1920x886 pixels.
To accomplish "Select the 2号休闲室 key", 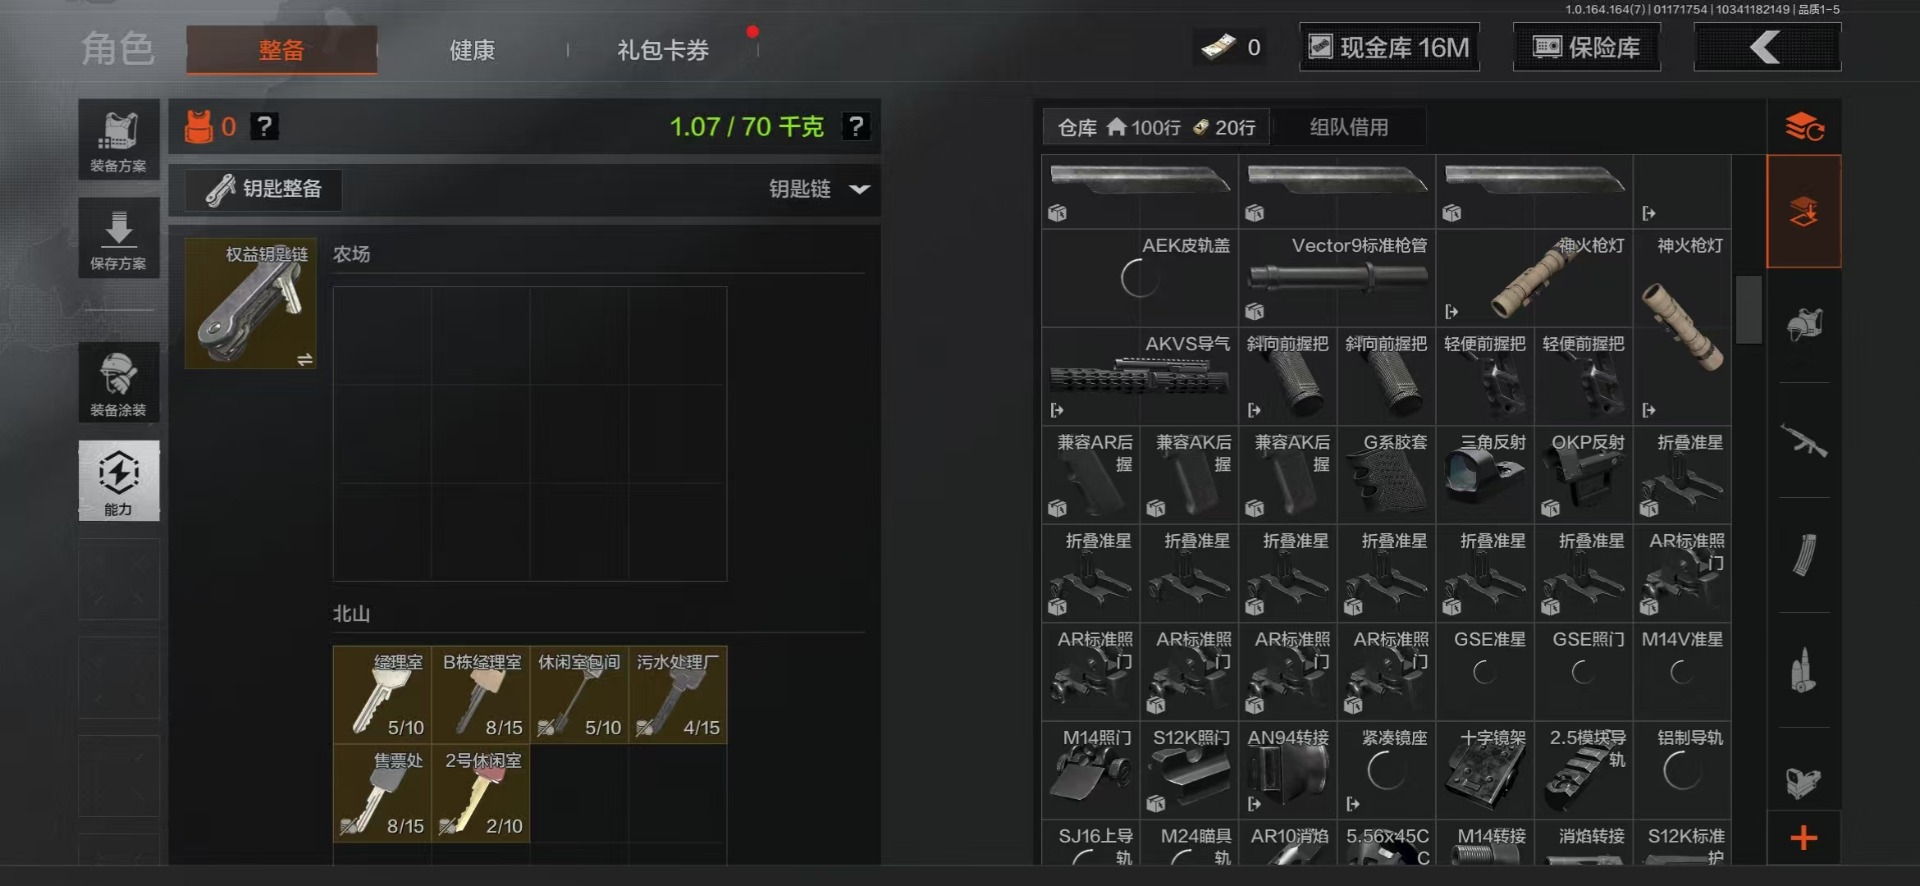I will tap(481, 793).
